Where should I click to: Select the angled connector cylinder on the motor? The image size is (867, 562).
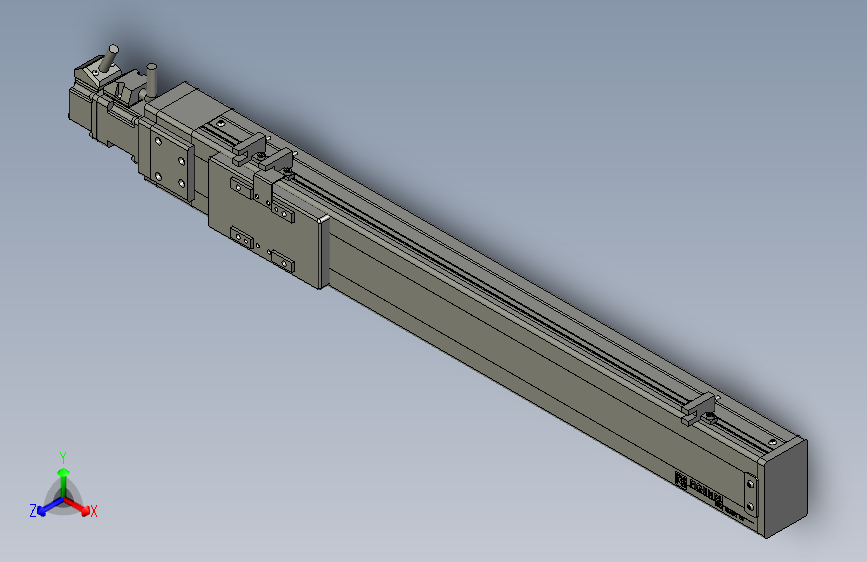109,58
